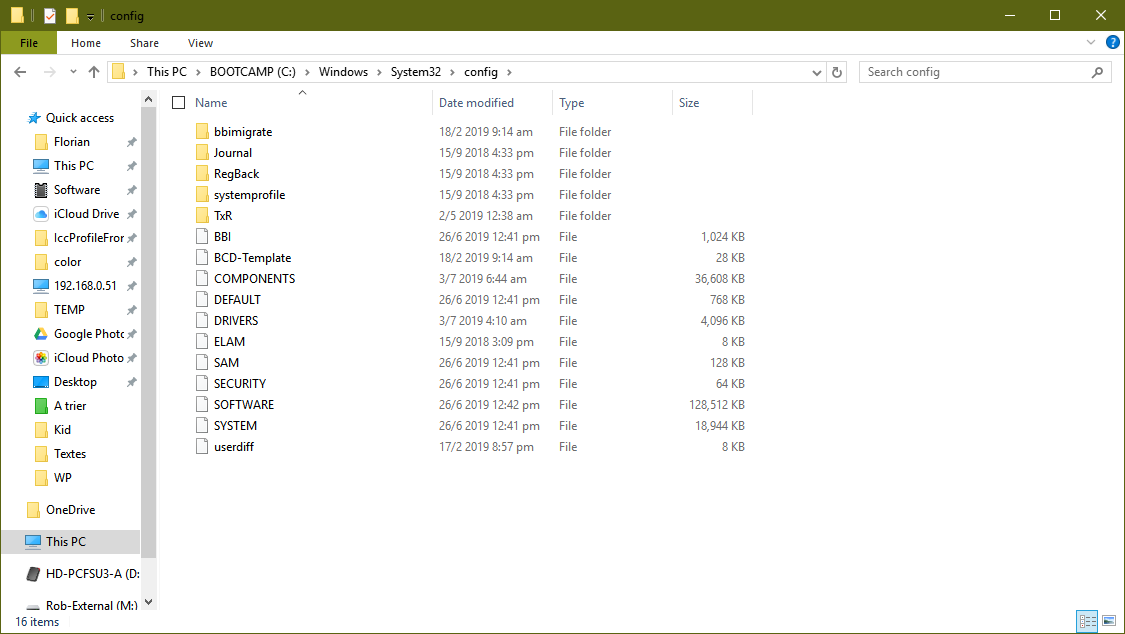Viewport: 1125px width, 634px height.
Task: Click the iCloud Drive sidebar item
Action: click(86, 214)
